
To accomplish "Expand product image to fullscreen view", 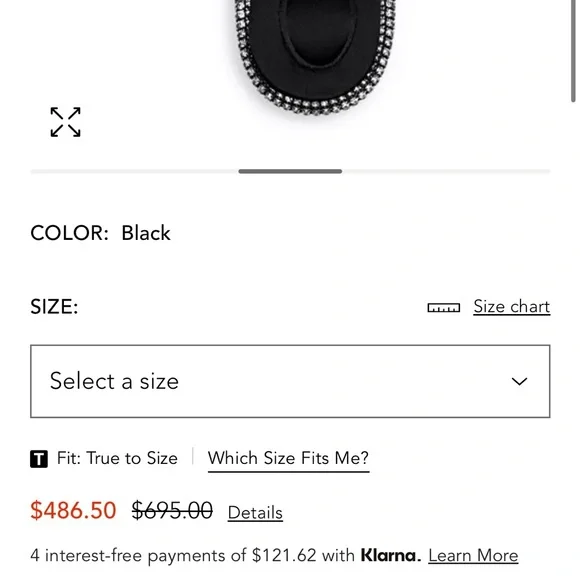I will tap(65, 122).
